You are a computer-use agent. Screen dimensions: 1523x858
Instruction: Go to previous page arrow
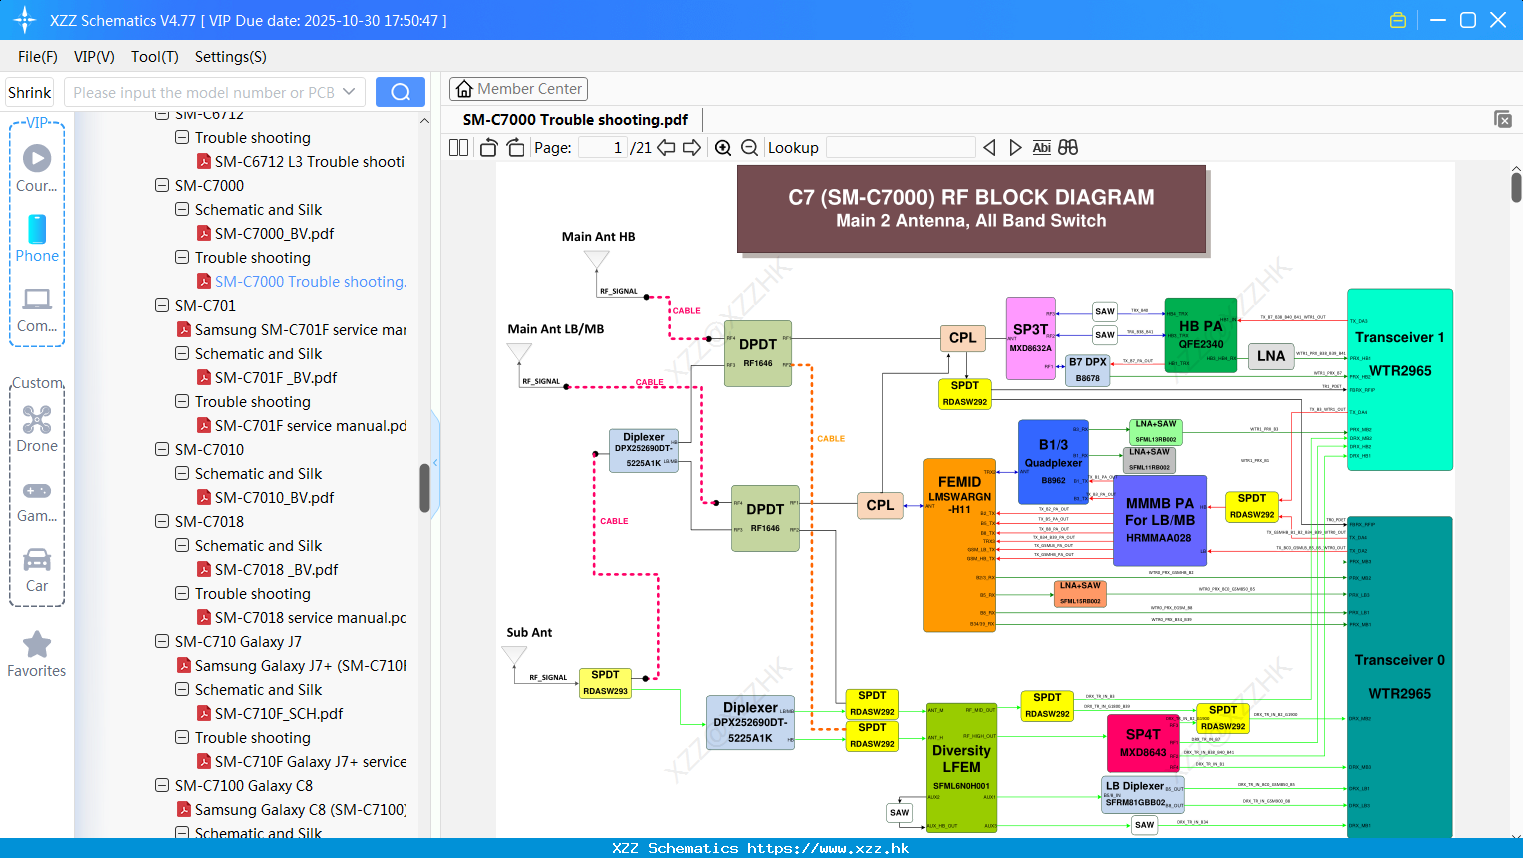(666, 147)
